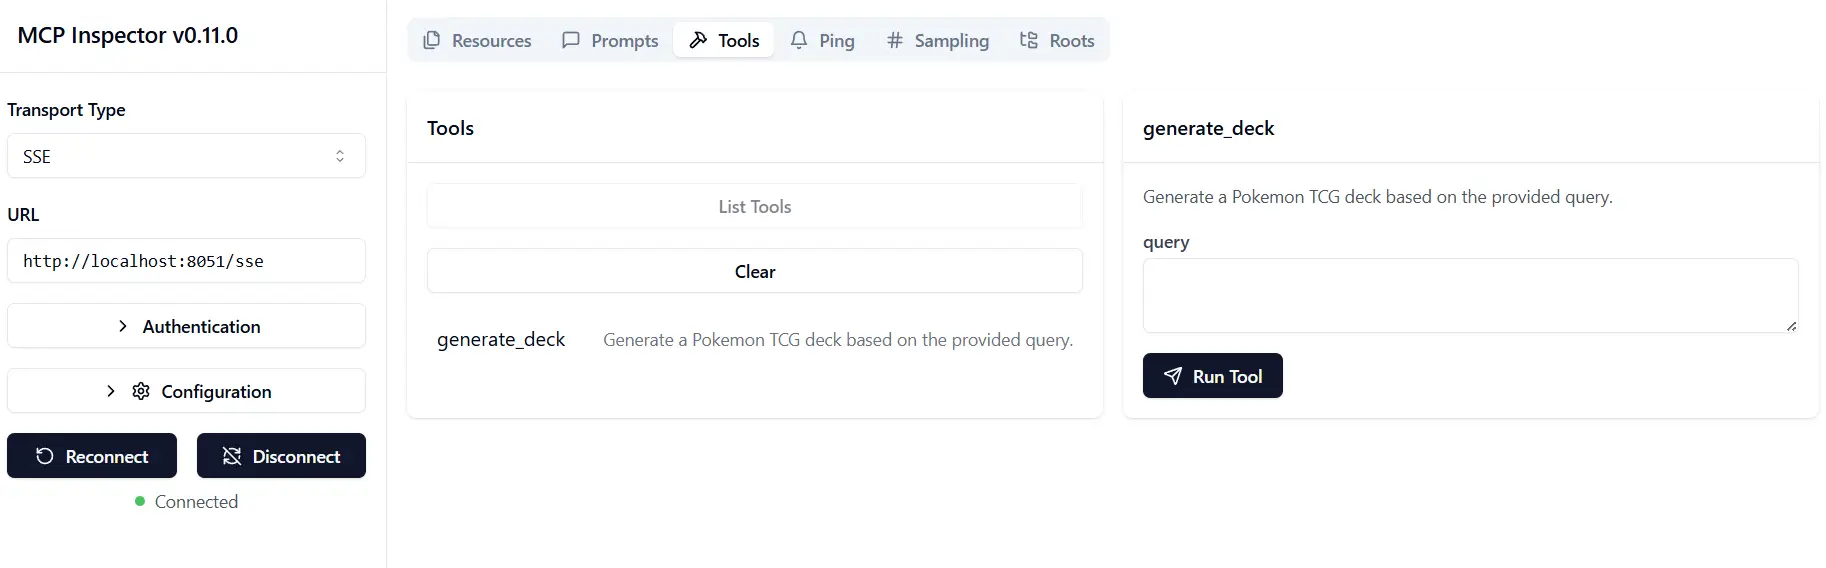
Task: Click the Configuration gear icon
Action: pos(141,391)
